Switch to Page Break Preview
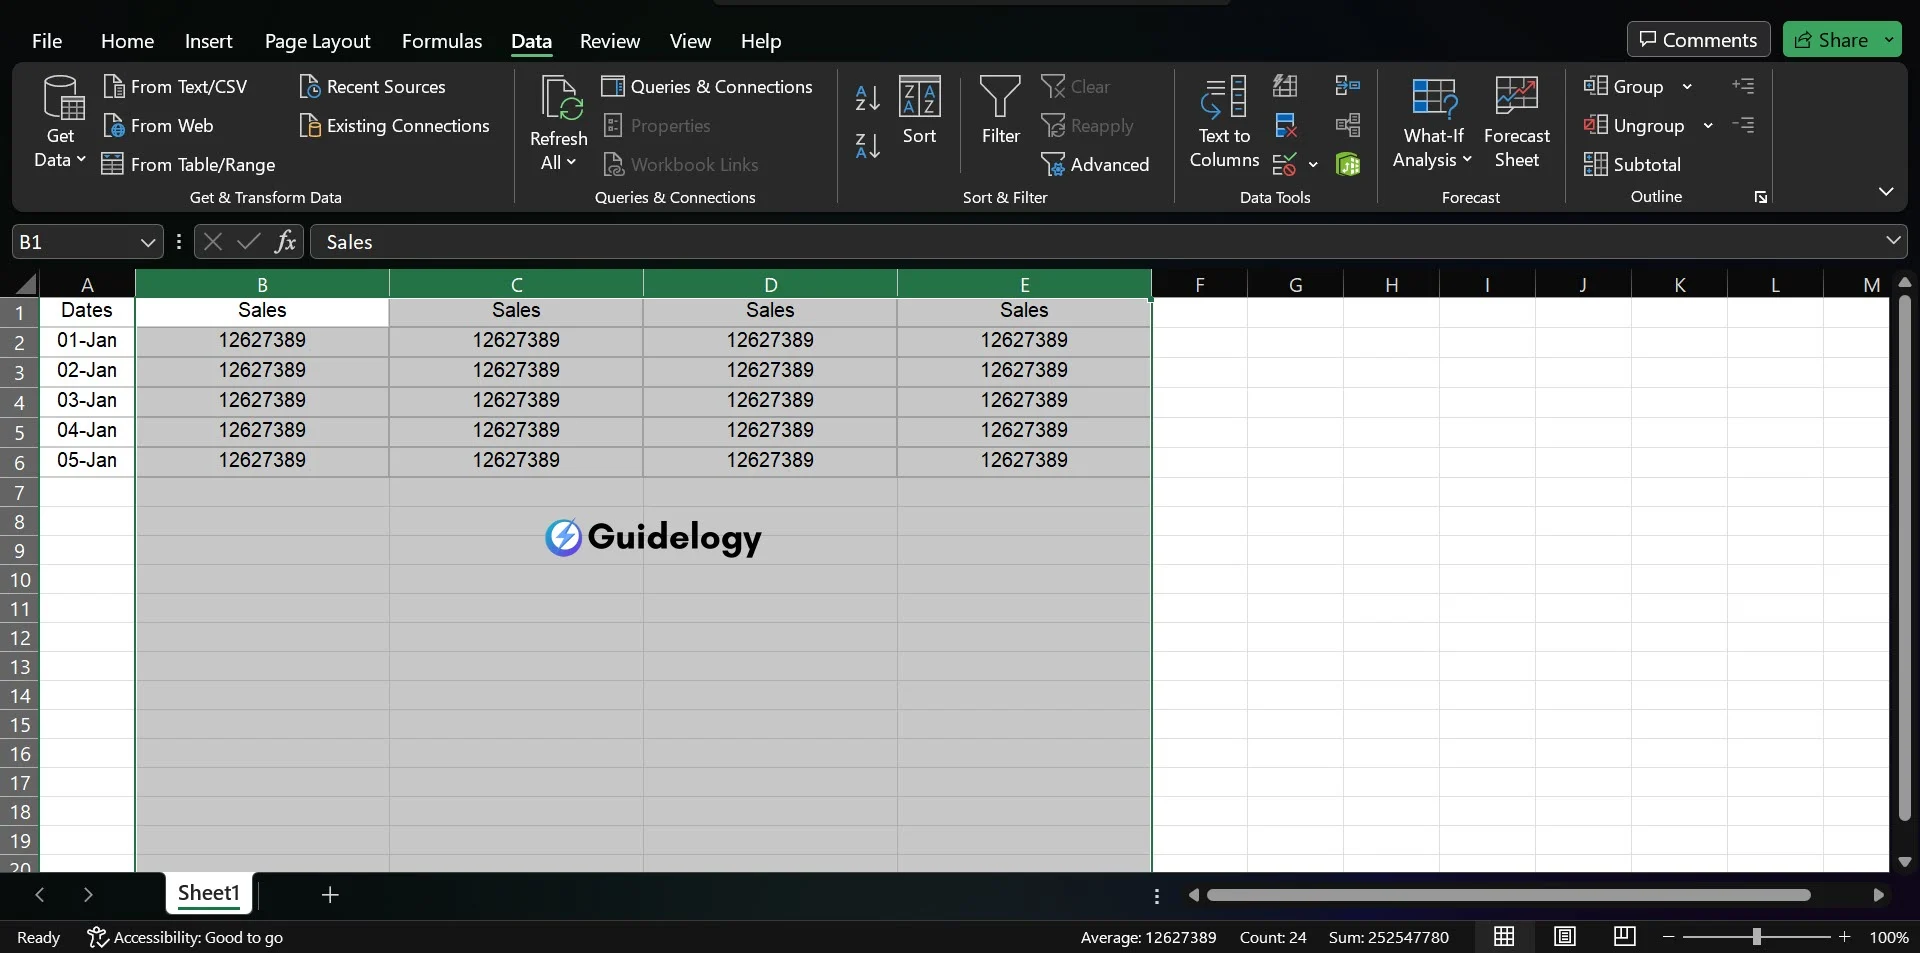 tap(1624, 937)
